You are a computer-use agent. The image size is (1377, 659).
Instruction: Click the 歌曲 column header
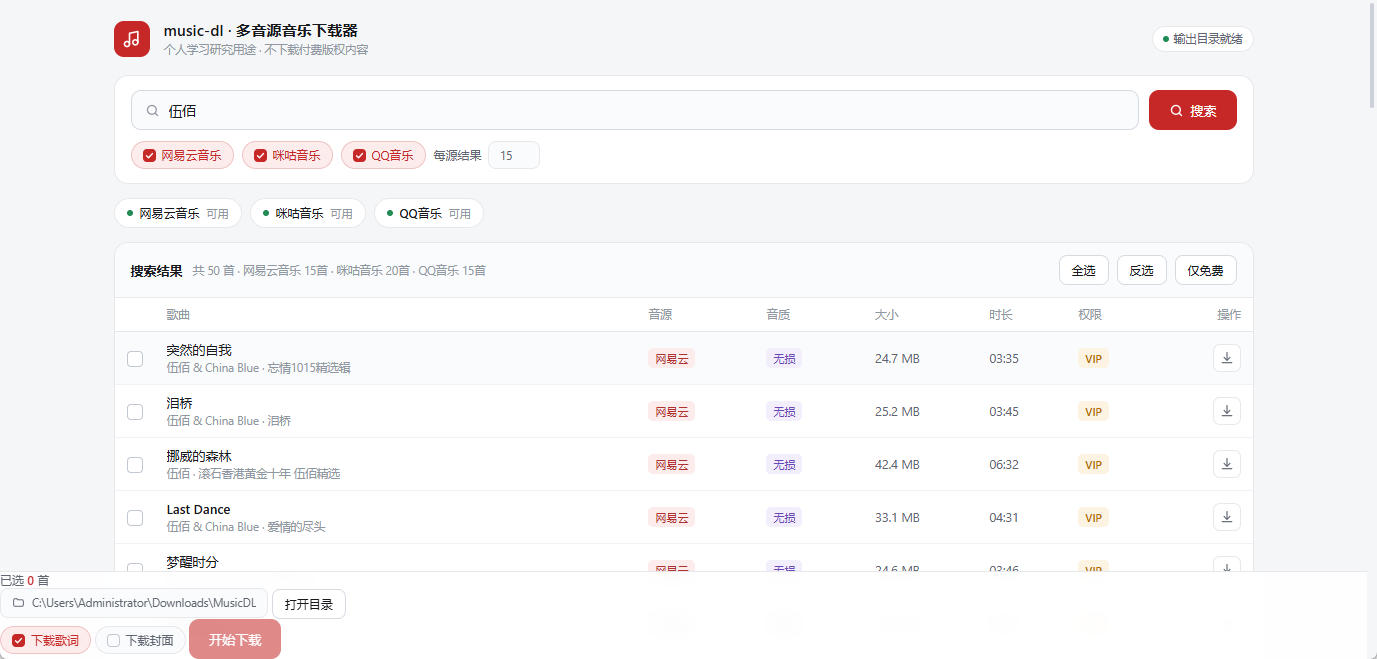(178, 315)
